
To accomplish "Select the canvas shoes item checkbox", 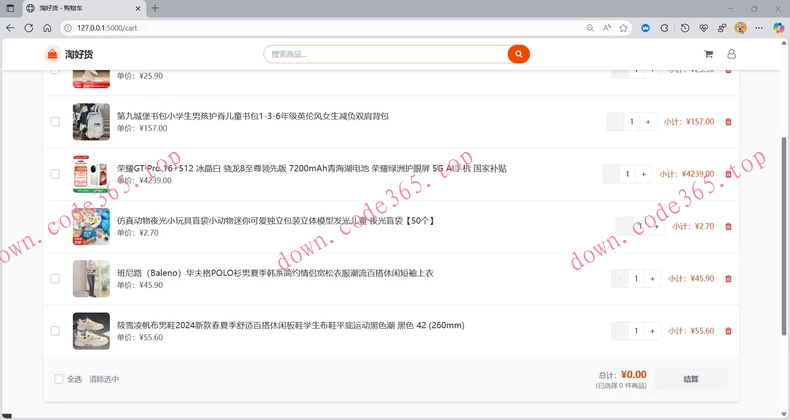I will [x=55, y=331].
